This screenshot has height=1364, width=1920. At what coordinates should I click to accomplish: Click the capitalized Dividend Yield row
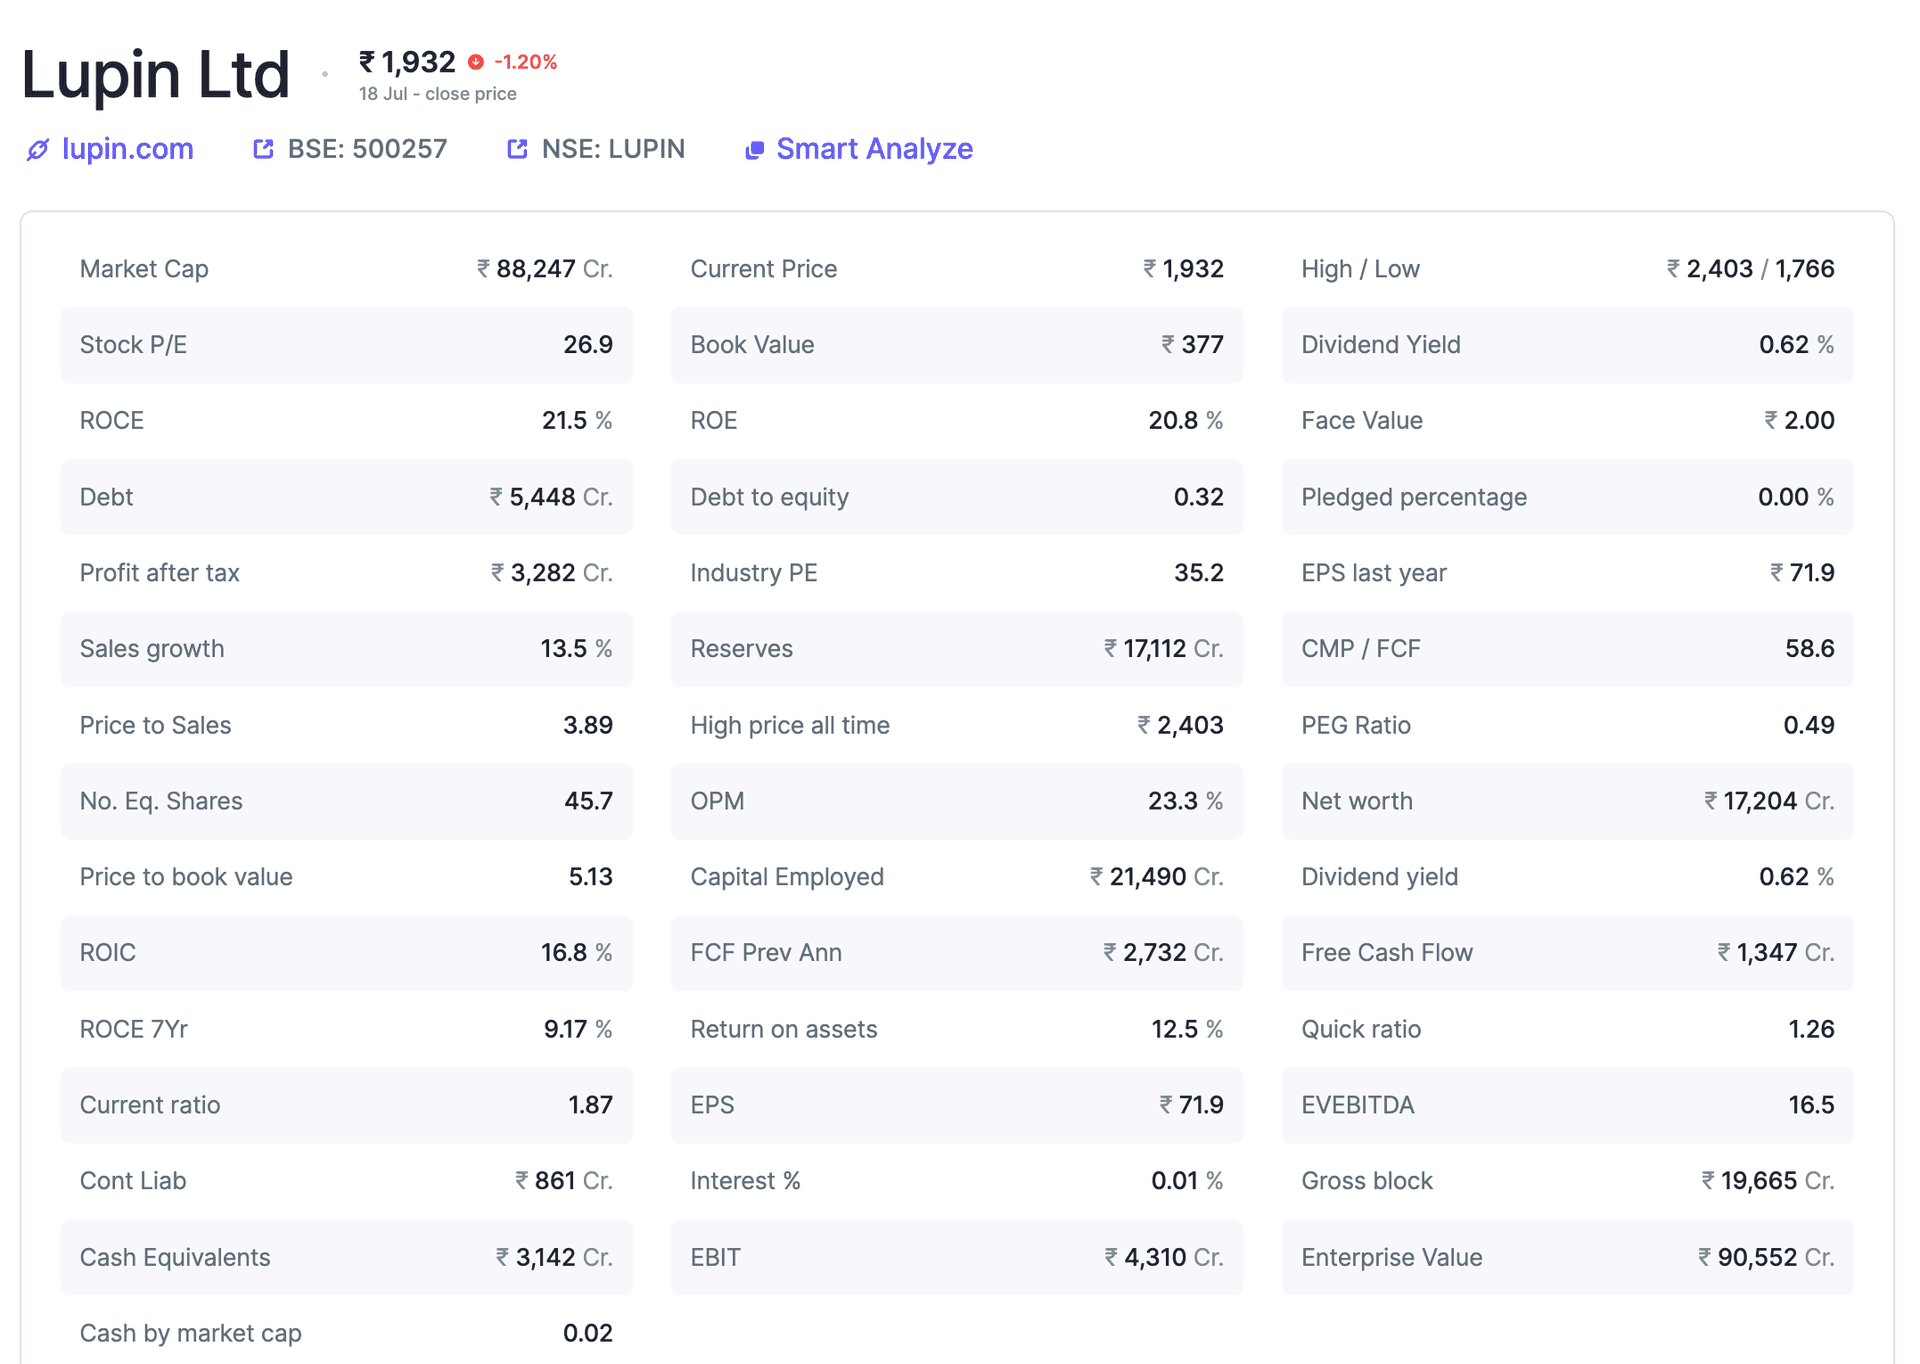click(1568, 345)
